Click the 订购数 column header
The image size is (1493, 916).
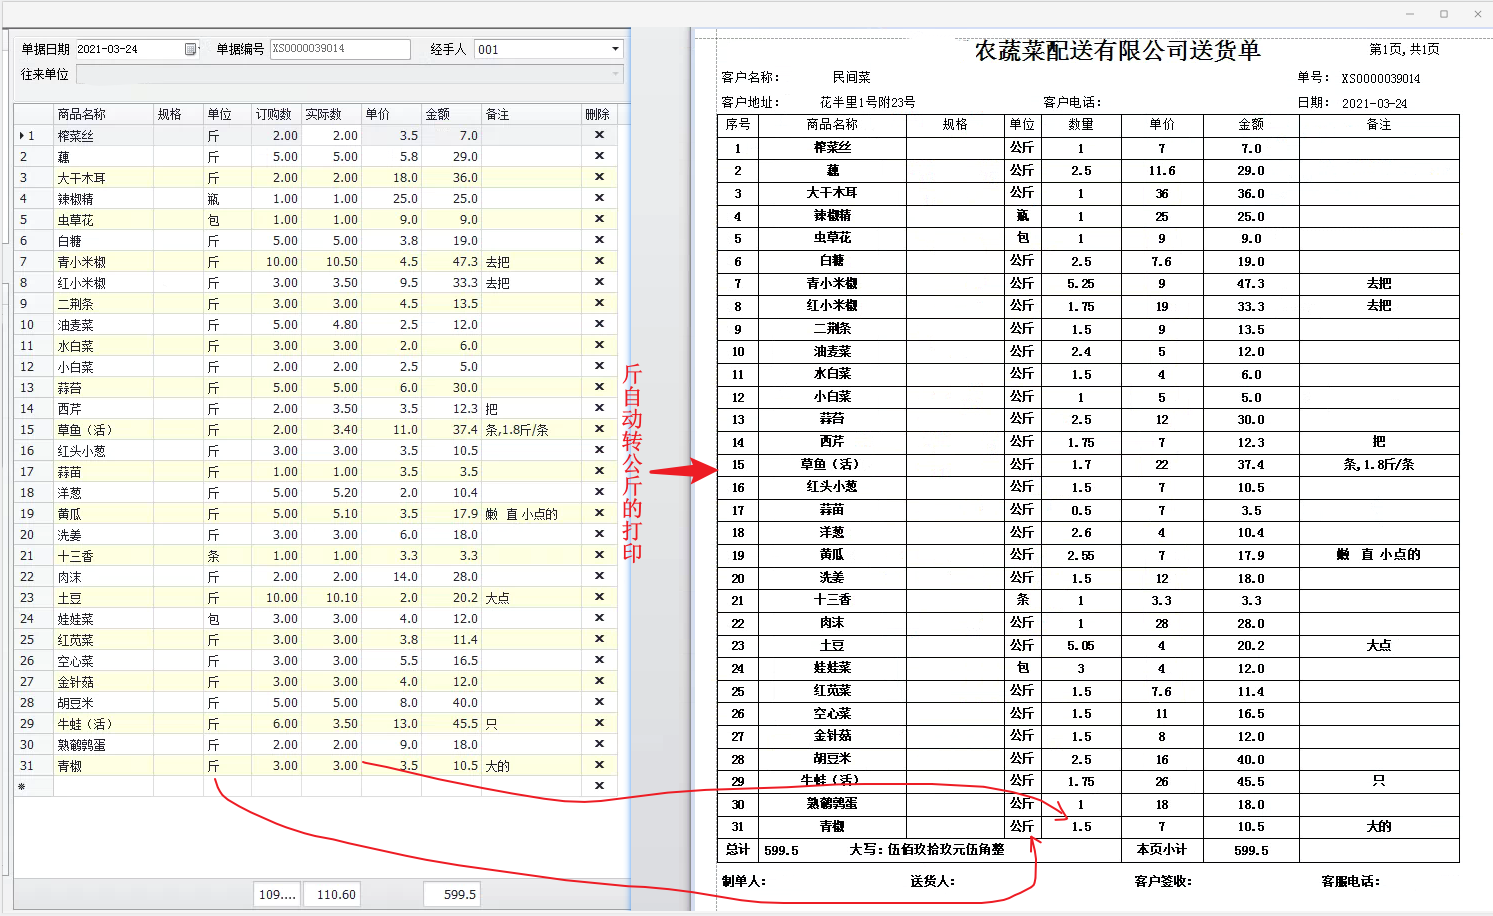pos(277,114)
